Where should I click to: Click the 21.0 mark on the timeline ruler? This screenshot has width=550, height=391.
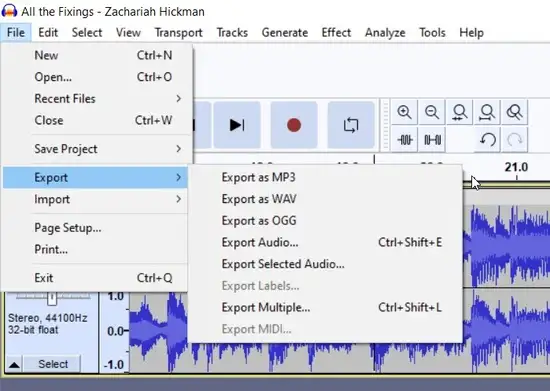pos(516,167)
